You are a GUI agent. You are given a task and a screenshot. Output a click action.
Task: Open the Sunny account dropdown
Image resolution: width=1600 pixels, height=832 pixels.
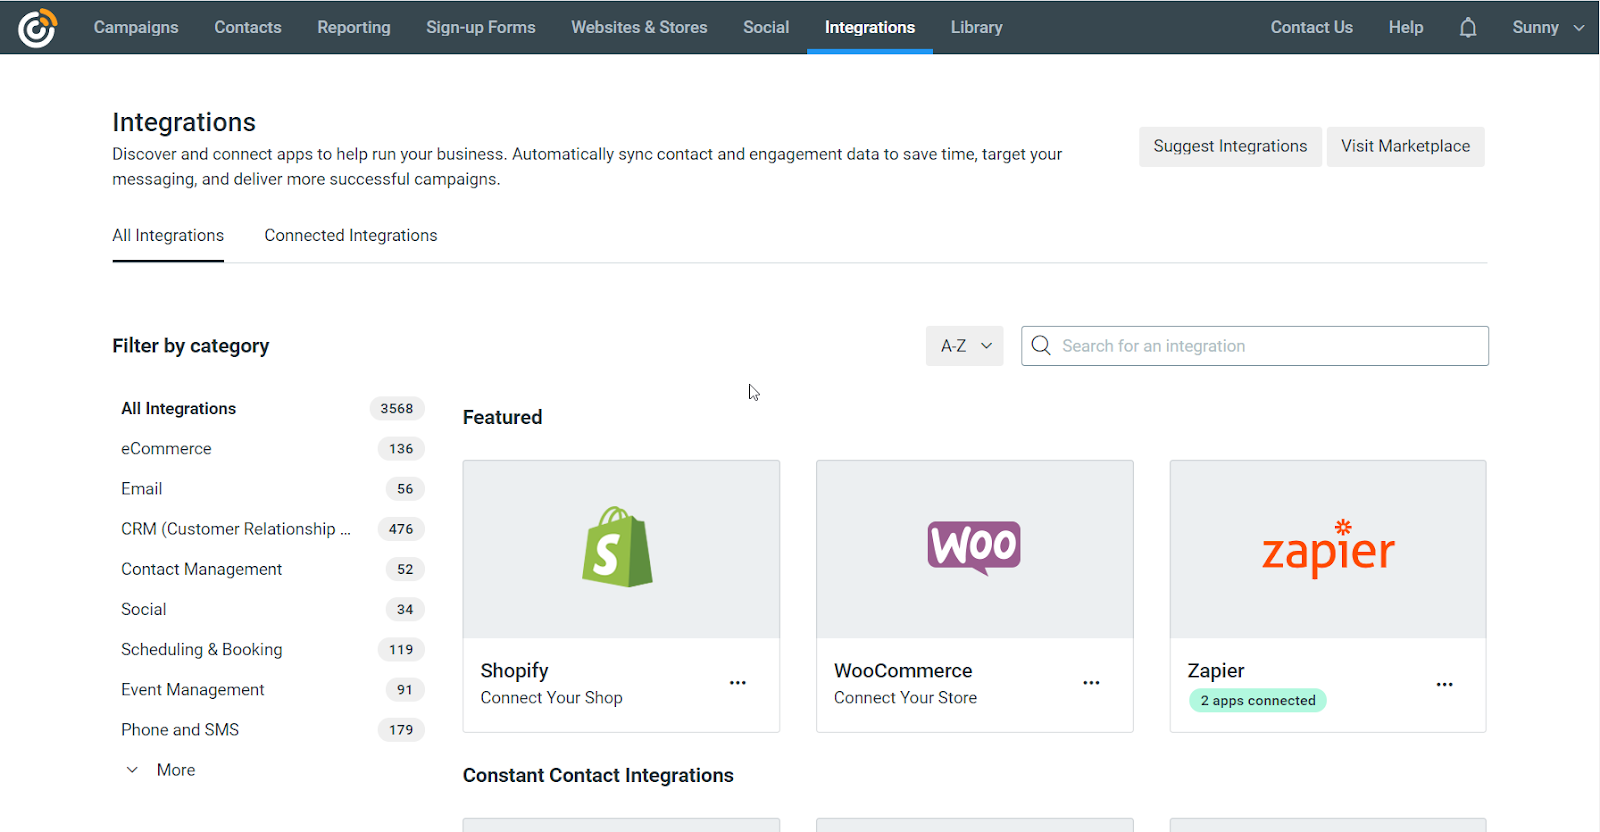1547,28
